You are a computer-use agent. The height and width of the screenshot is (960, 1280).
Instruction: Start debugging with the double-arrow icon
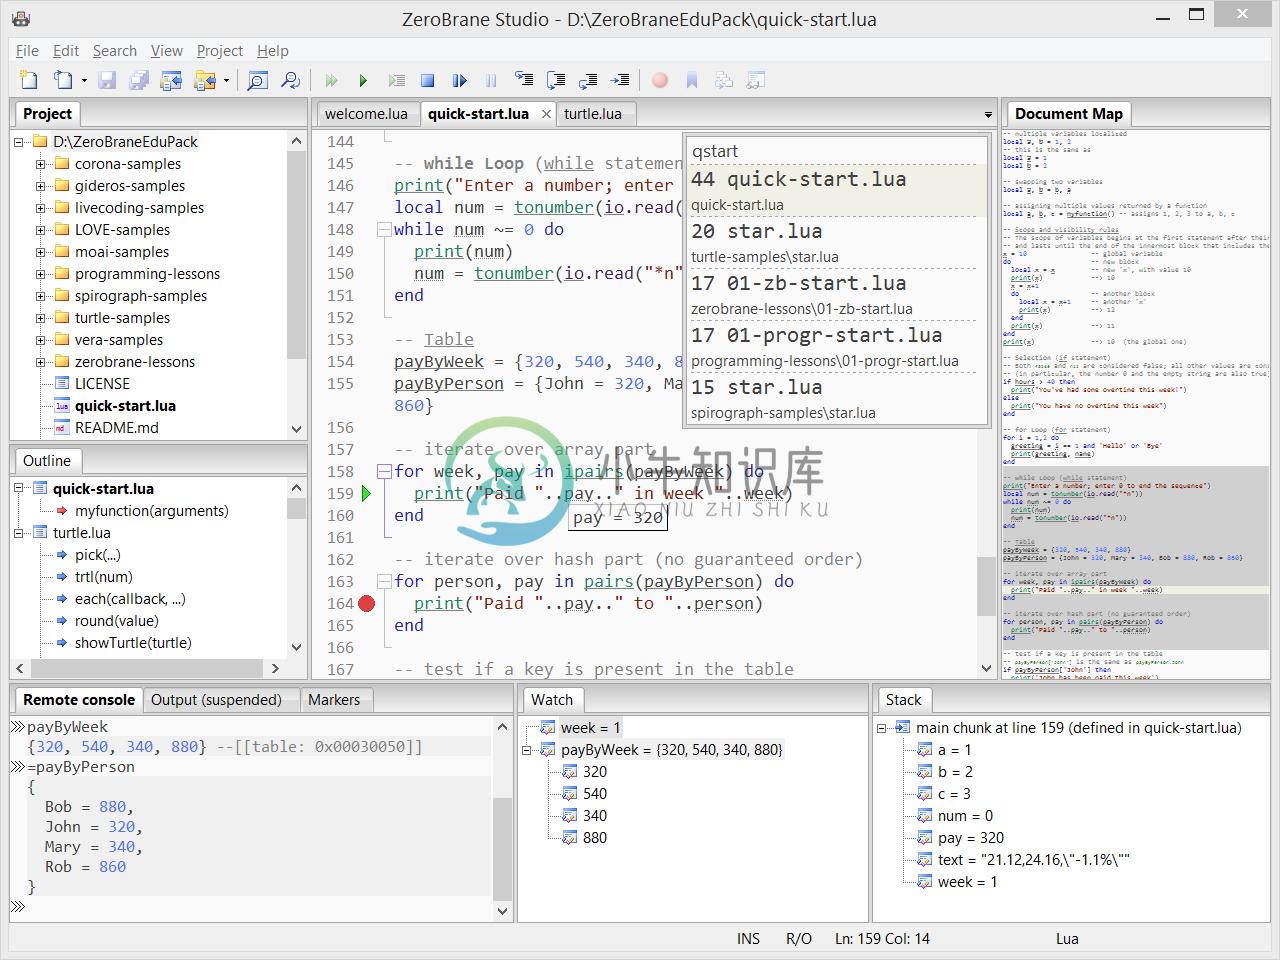pyautogui.click(x=331, y=80)
